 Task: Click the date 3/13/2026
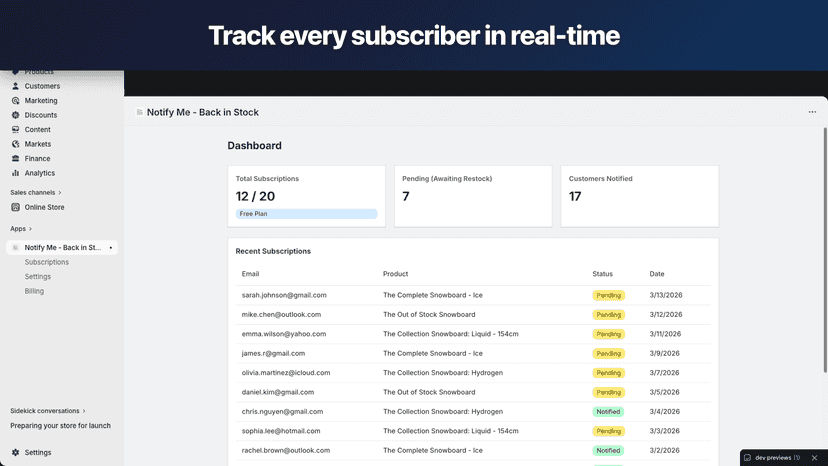pyautogui.click(x=665, y=295)
